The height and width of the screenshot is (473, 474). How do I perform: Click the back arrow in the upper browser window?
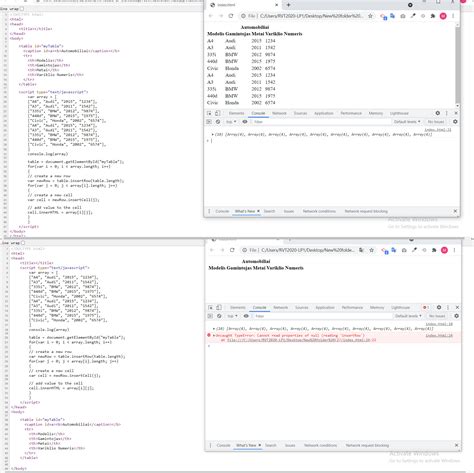(x=211, y=16)
